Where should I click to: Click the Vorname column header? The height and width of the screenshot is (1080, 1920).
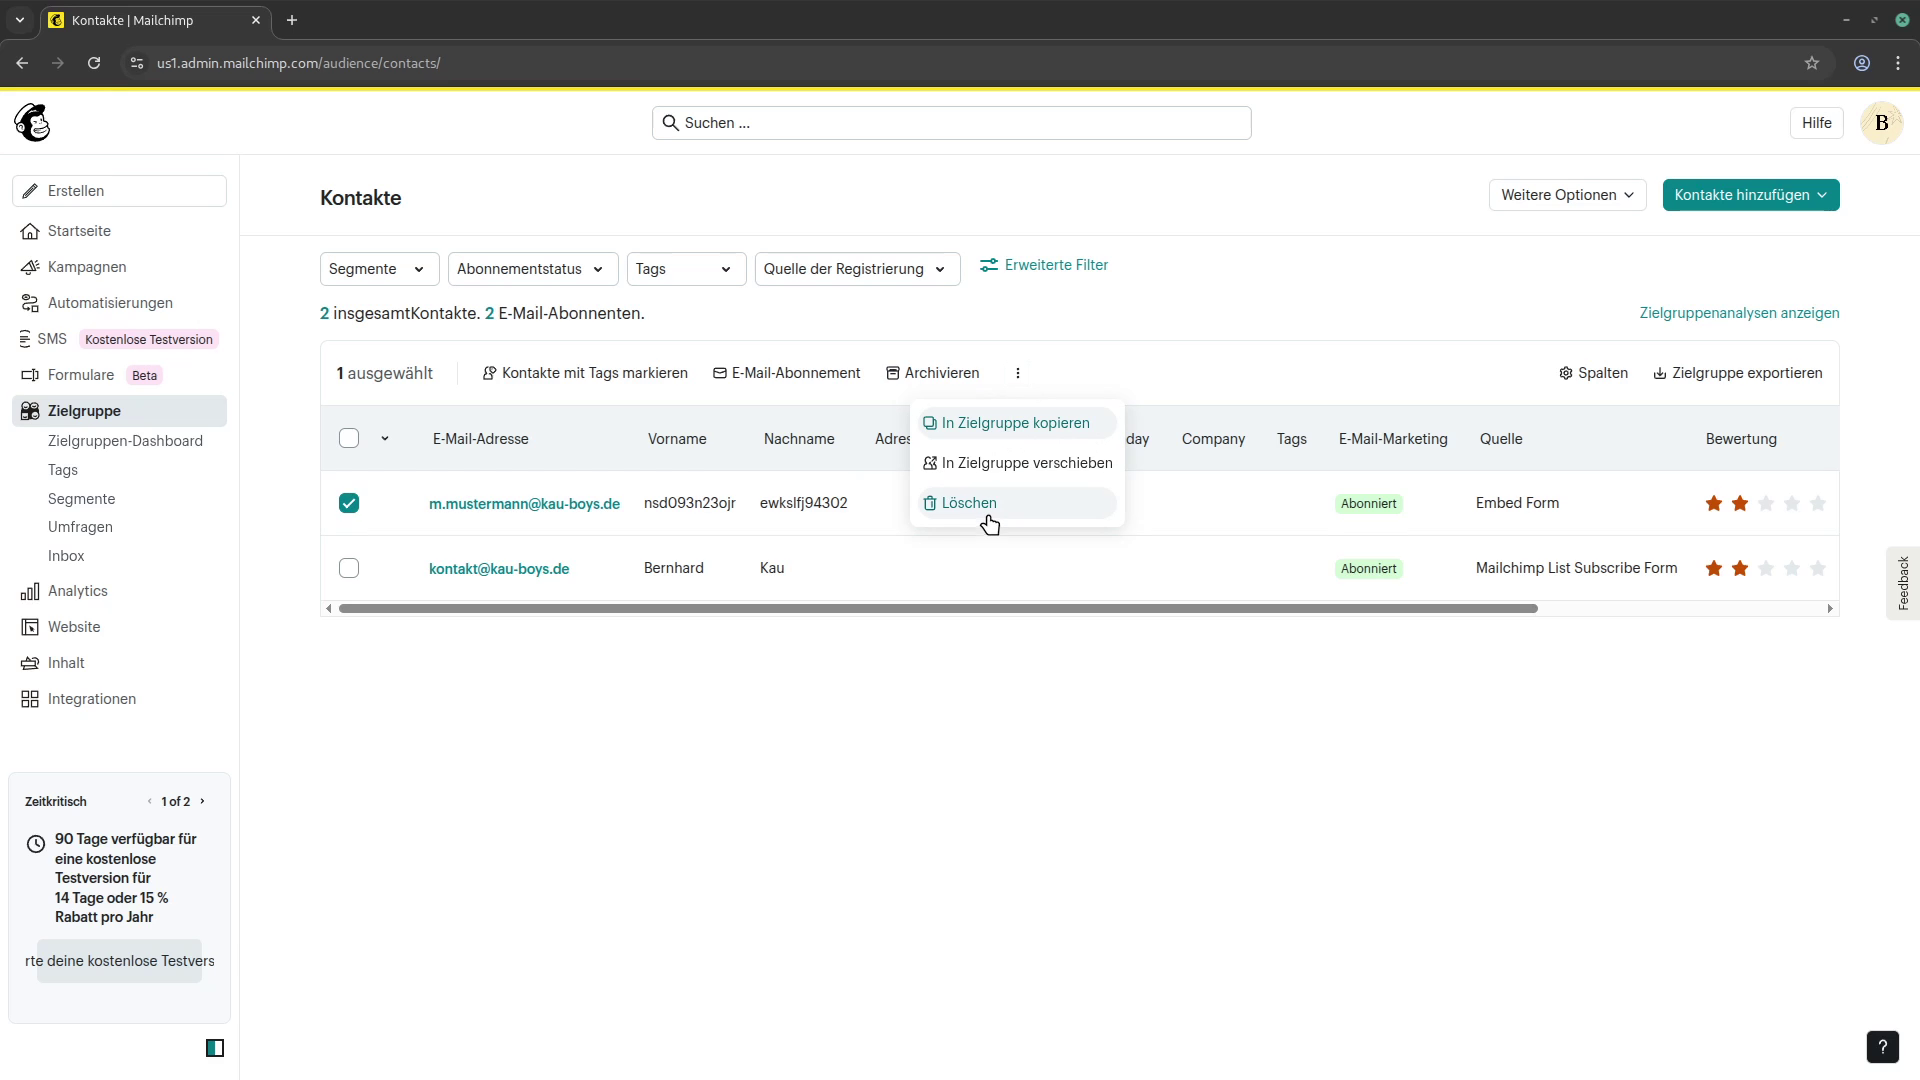pyautogui.click(x=677, y=439)
